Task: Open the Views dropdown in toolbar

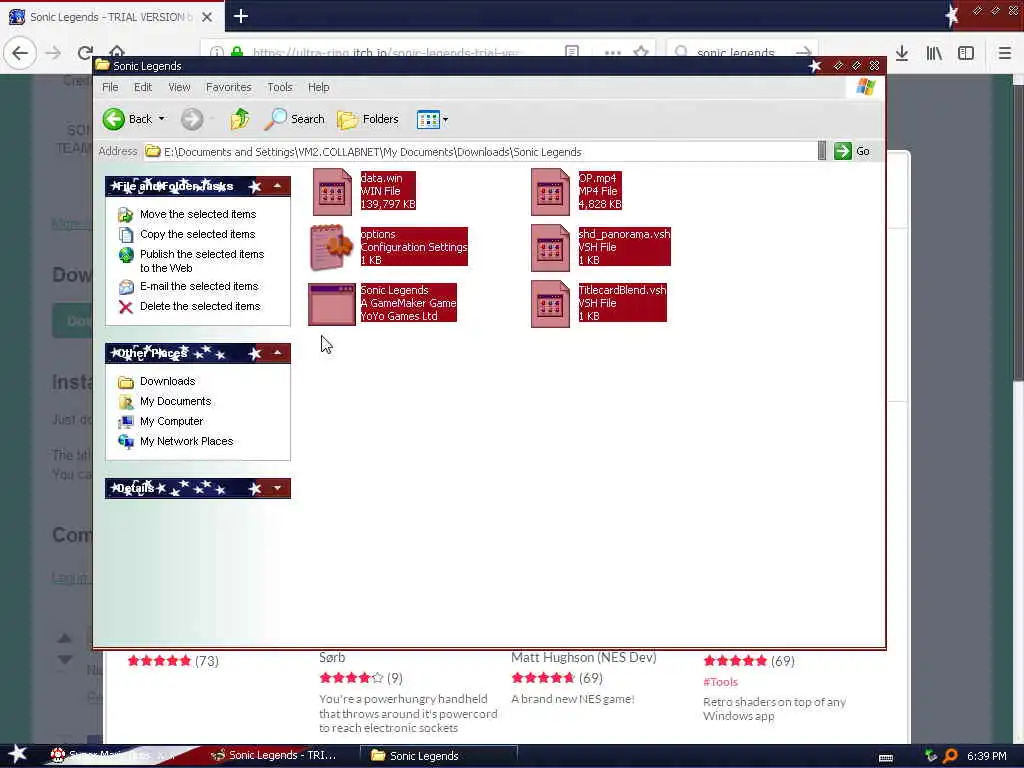Action: 432,120
